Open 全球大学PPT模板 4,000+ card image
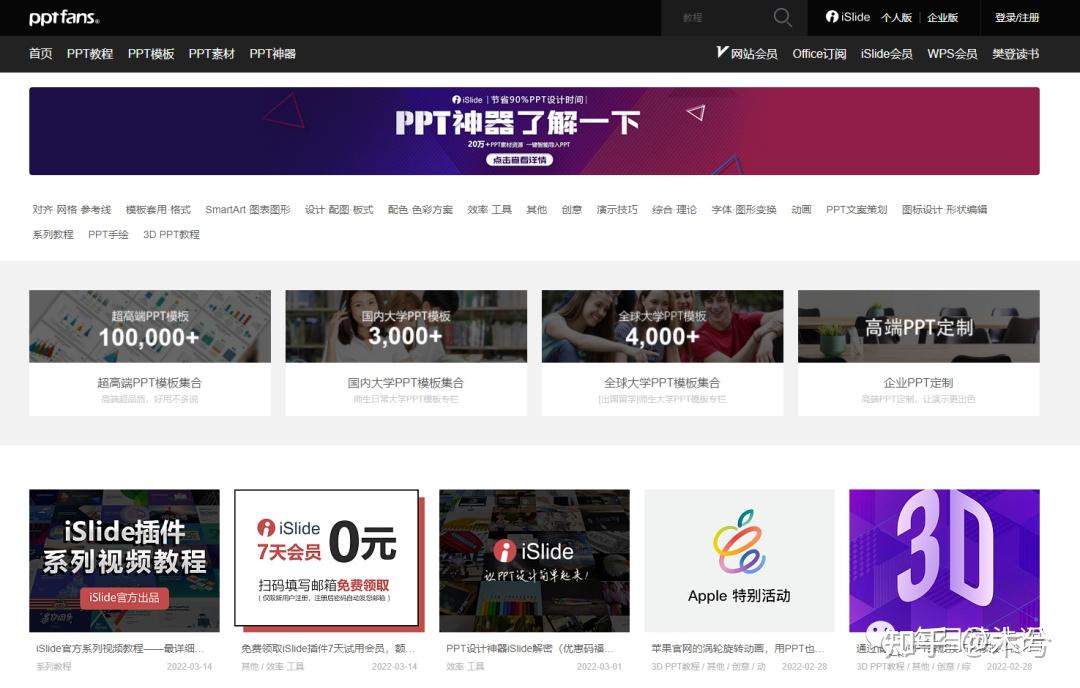The width and height of the screenshot is (1080, 688). click(x=662, y=326)
